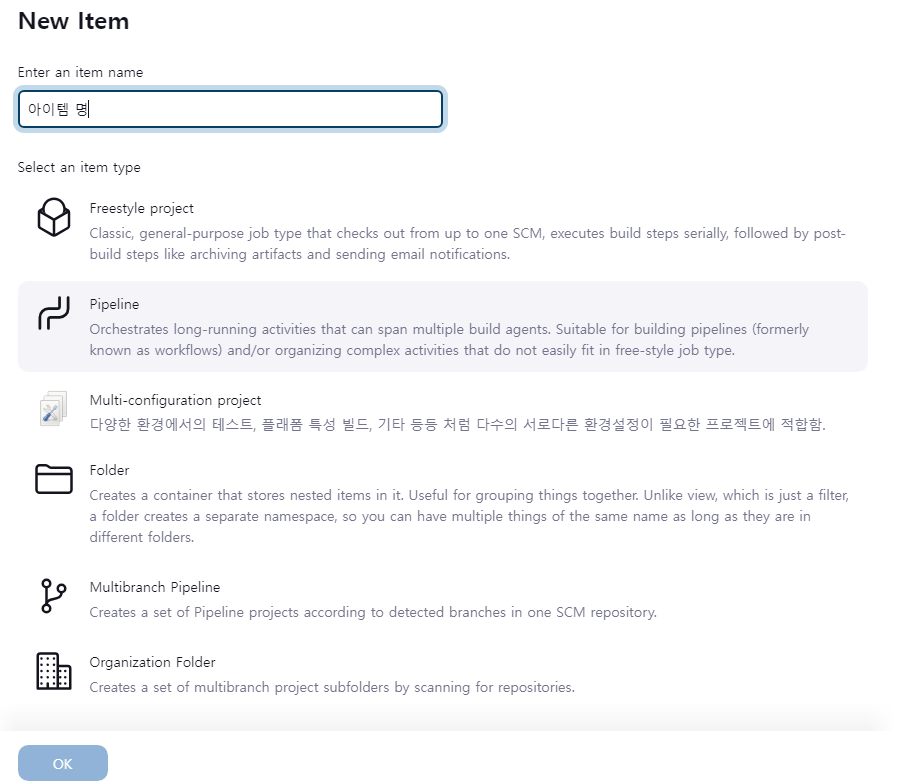
Task: Click the Freestyle project cube icon
Action: pyautogui.click(x=54, y=217)
